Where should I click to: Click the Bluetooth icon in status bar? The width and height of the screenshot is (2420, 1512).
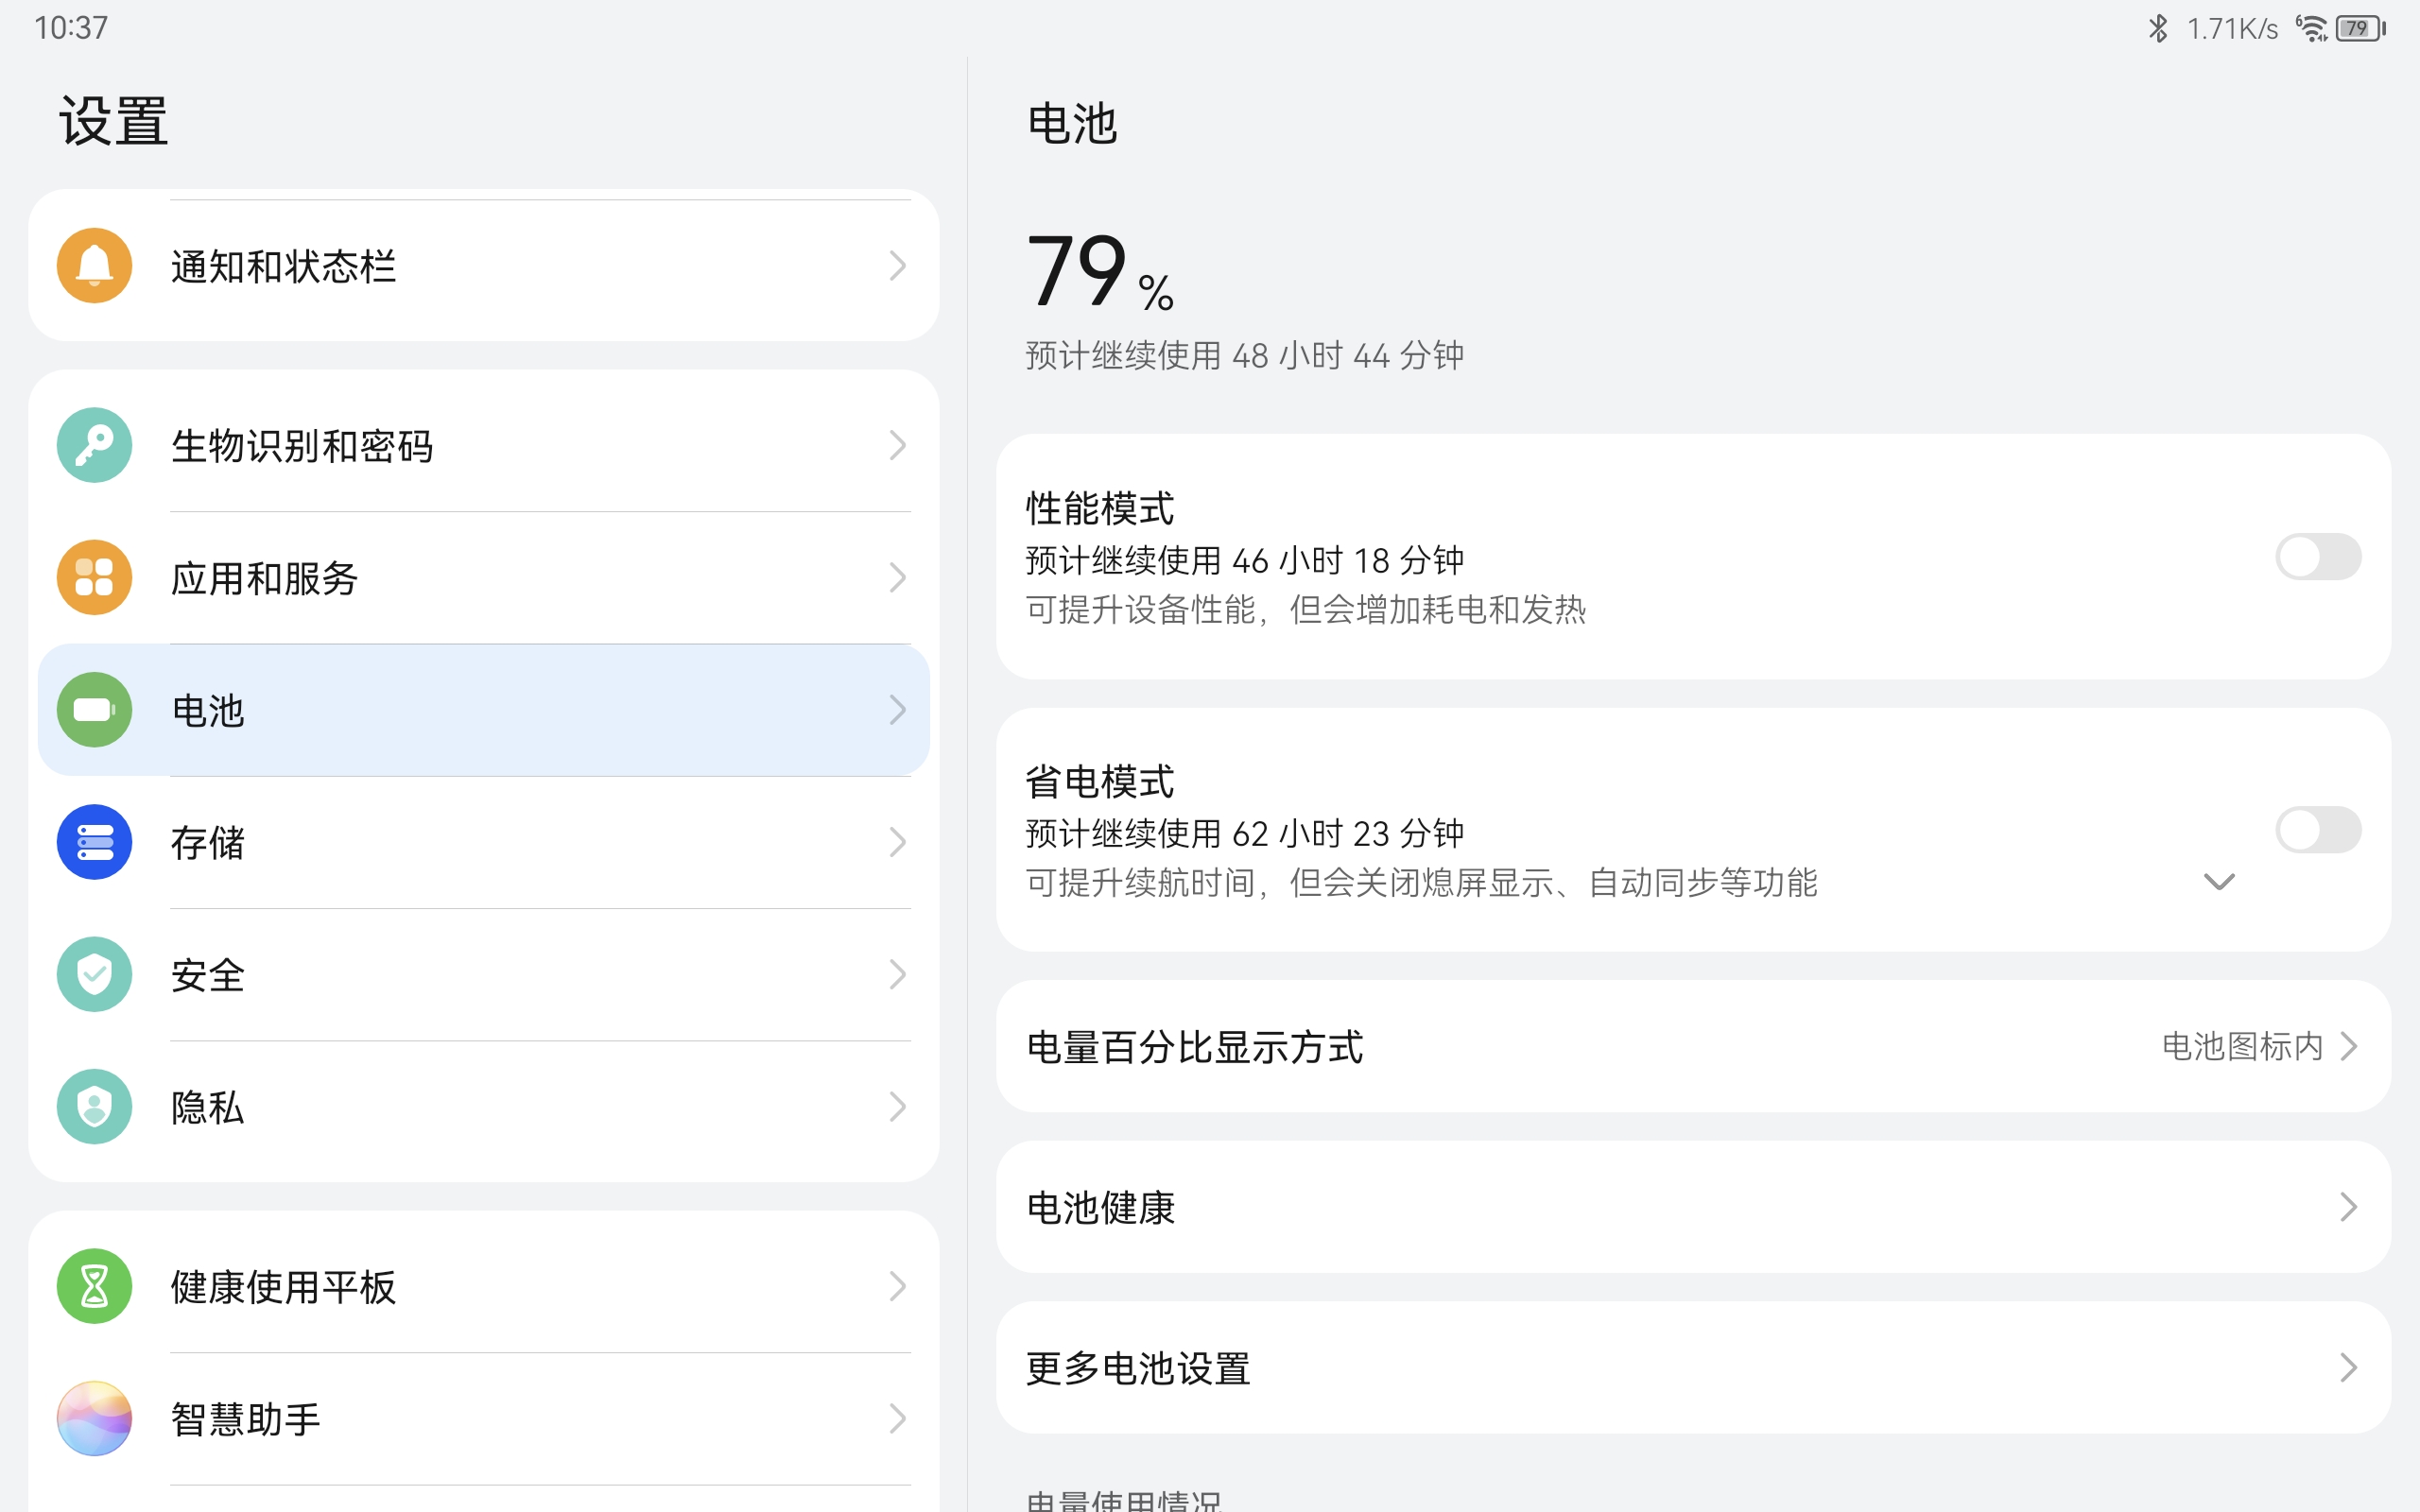[x=2158, y=27]
